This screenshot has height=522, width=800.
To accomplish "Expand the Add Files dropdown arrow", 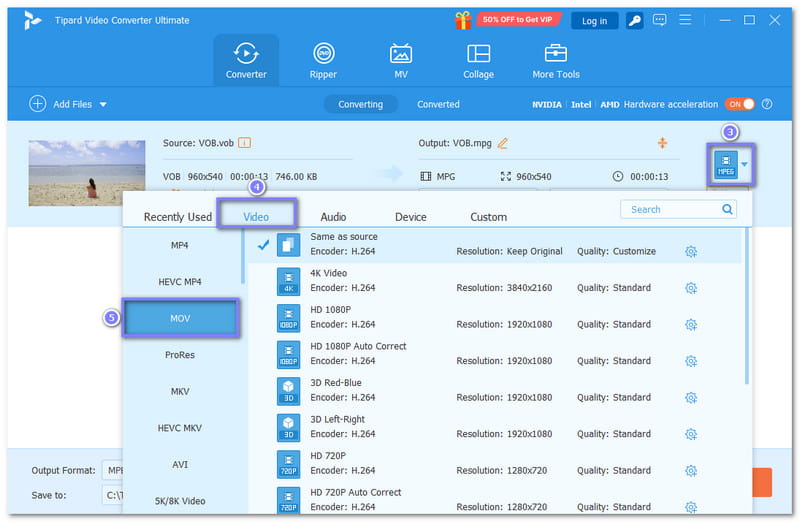I will coord(103,104).
